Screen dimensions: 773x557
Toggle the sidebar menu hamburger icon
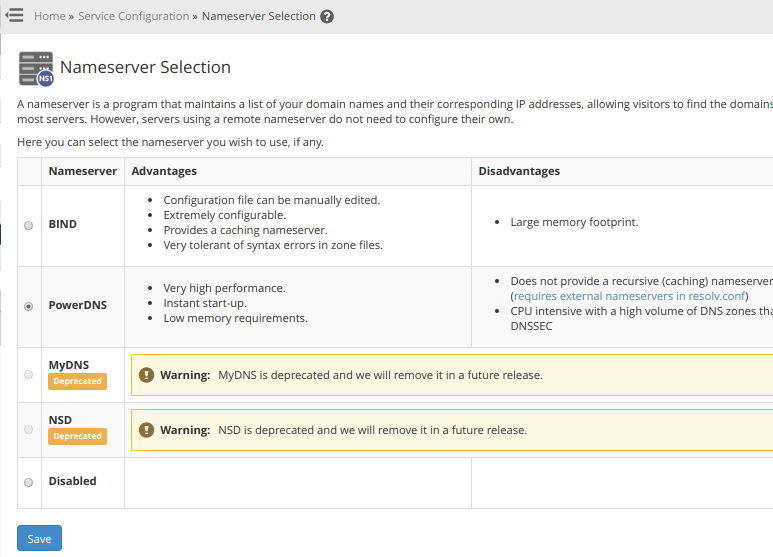[x=15, y=15]
